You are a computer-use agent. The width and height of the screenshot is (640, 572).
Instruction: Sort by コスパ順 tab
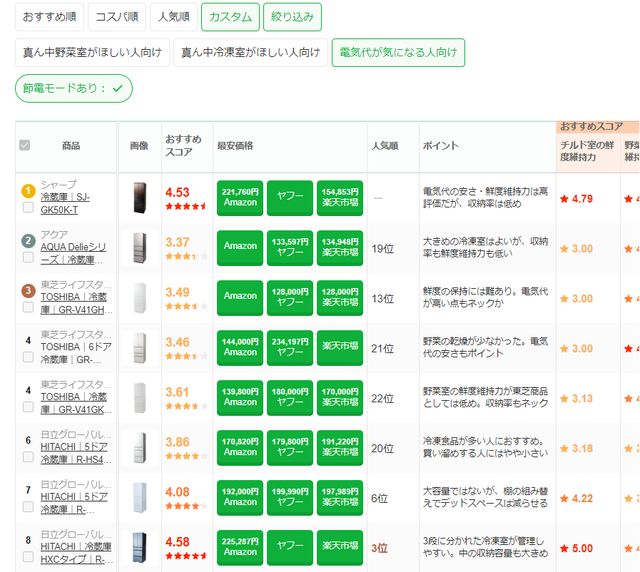click(114, 17)
